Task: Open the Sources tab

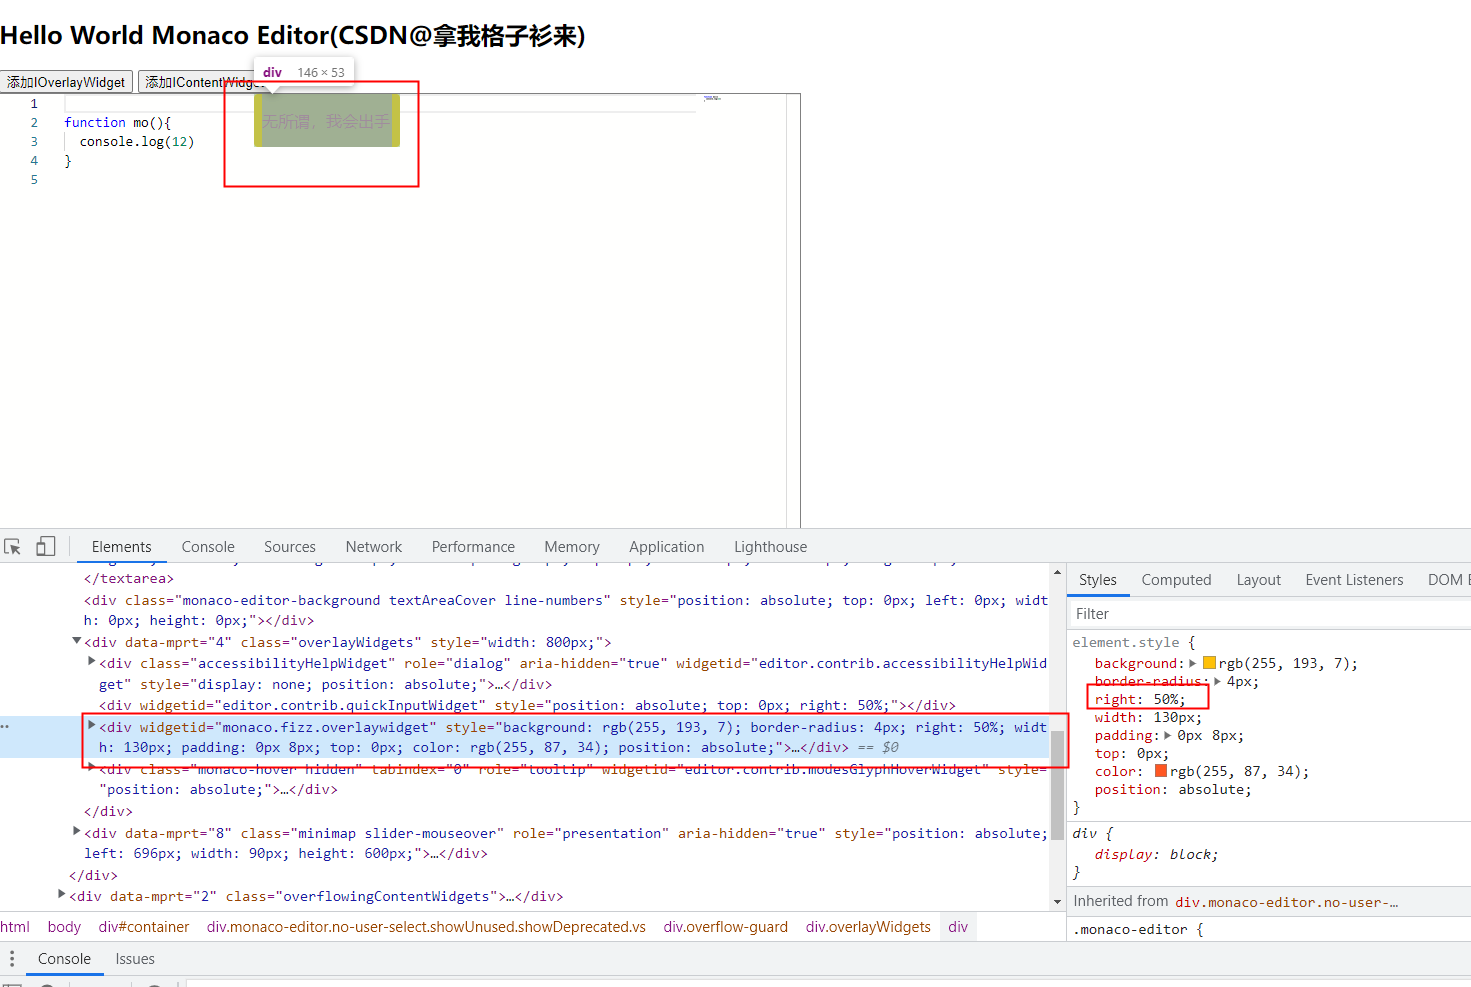Action: point(290,547)
